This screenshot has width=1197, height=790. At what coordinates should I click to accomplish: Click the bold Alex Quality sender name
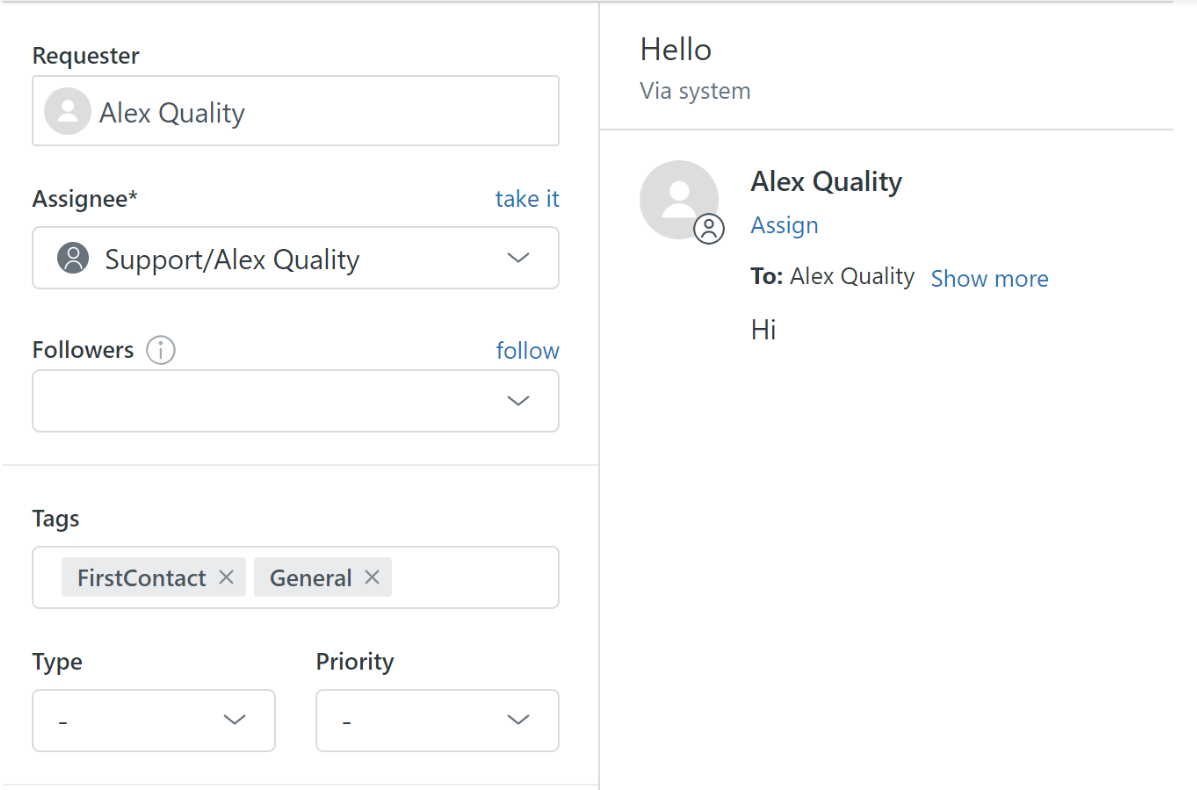click(826, 182)
